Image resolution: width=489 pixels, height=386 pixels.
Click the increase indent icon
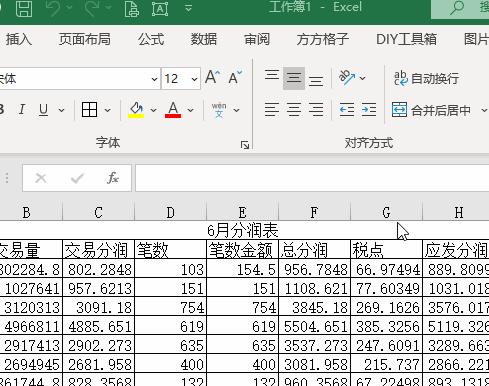pyautogui.click(x=369, y=110)
